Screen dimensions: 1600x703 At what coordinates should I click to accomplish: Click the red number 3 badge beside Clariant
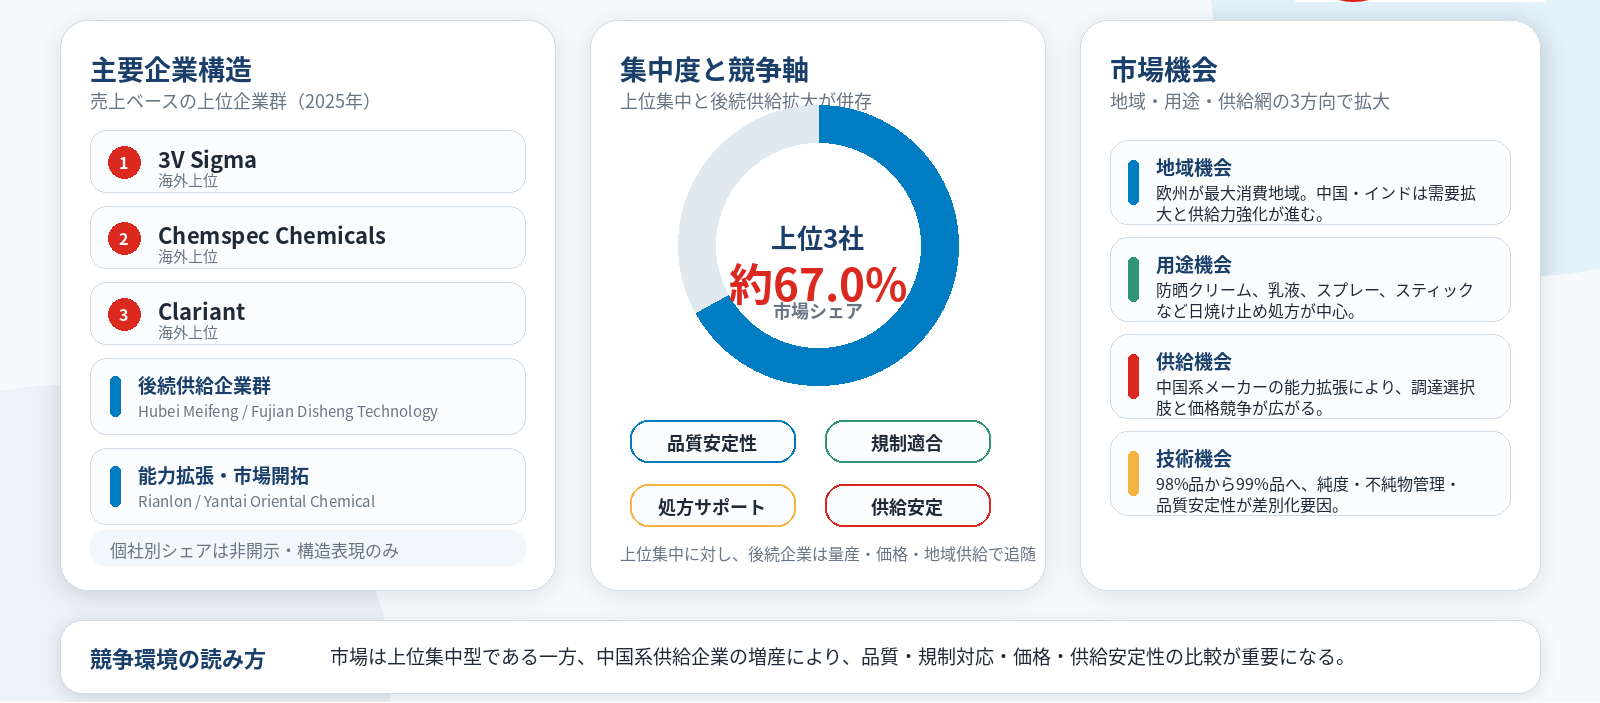(x=124, y=314)
